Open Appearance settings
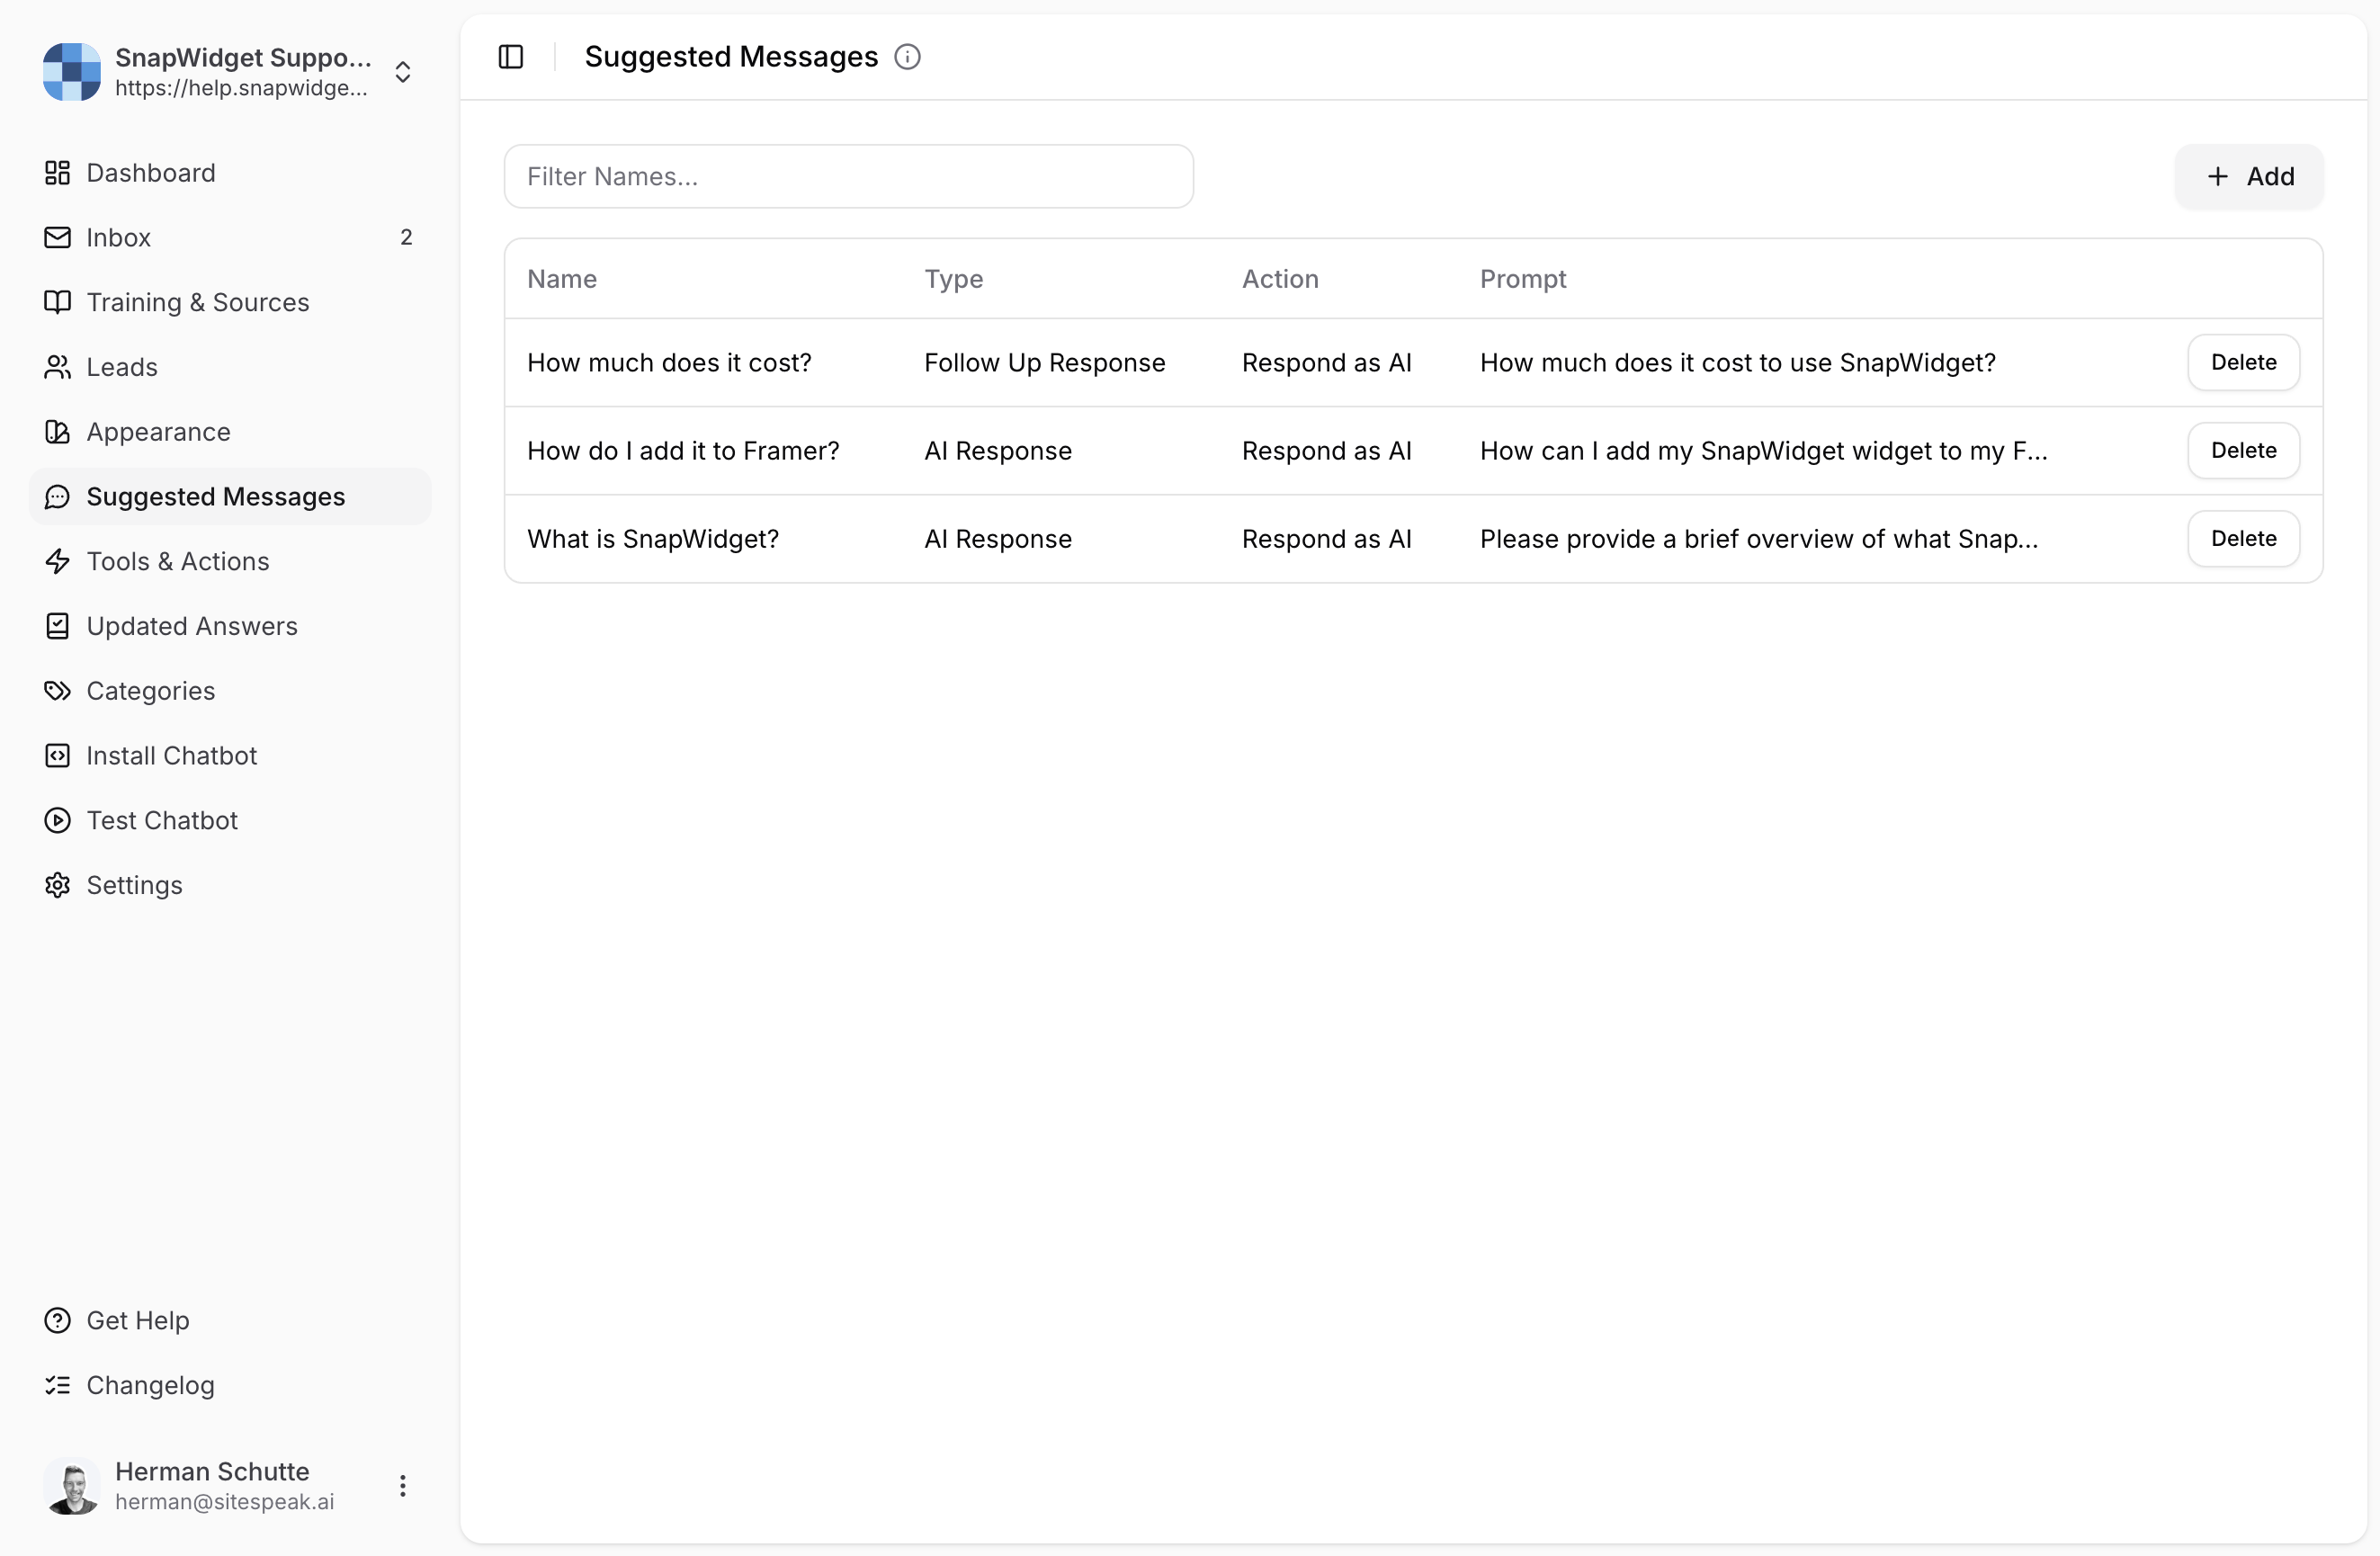Image resolution: width=2380 pixels, height=1556 pixels. coord(230,432)
